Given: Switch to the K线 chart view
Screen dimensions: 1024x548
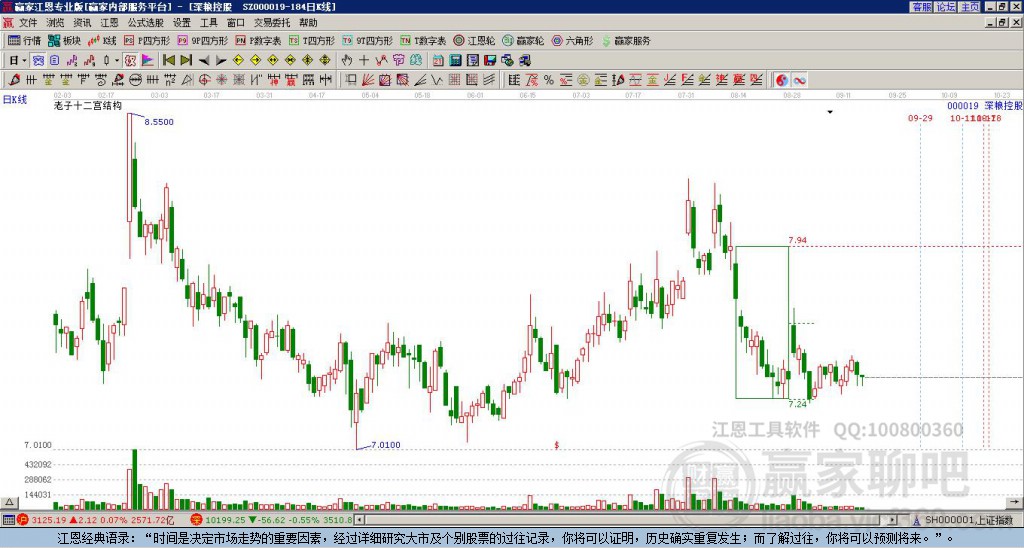Looking at the screenshot, I should [x=102, y=40].
